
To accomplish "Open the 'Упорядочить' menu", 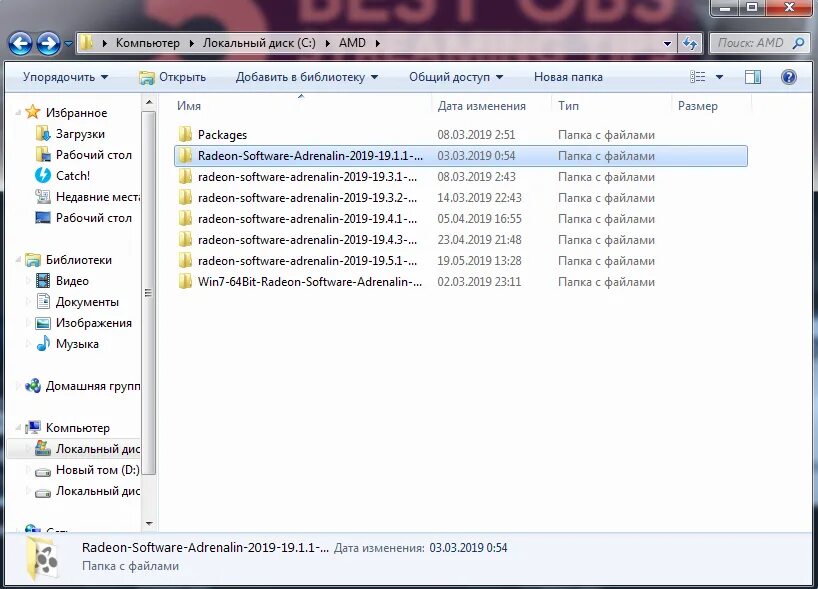I will tap(65, 77).
